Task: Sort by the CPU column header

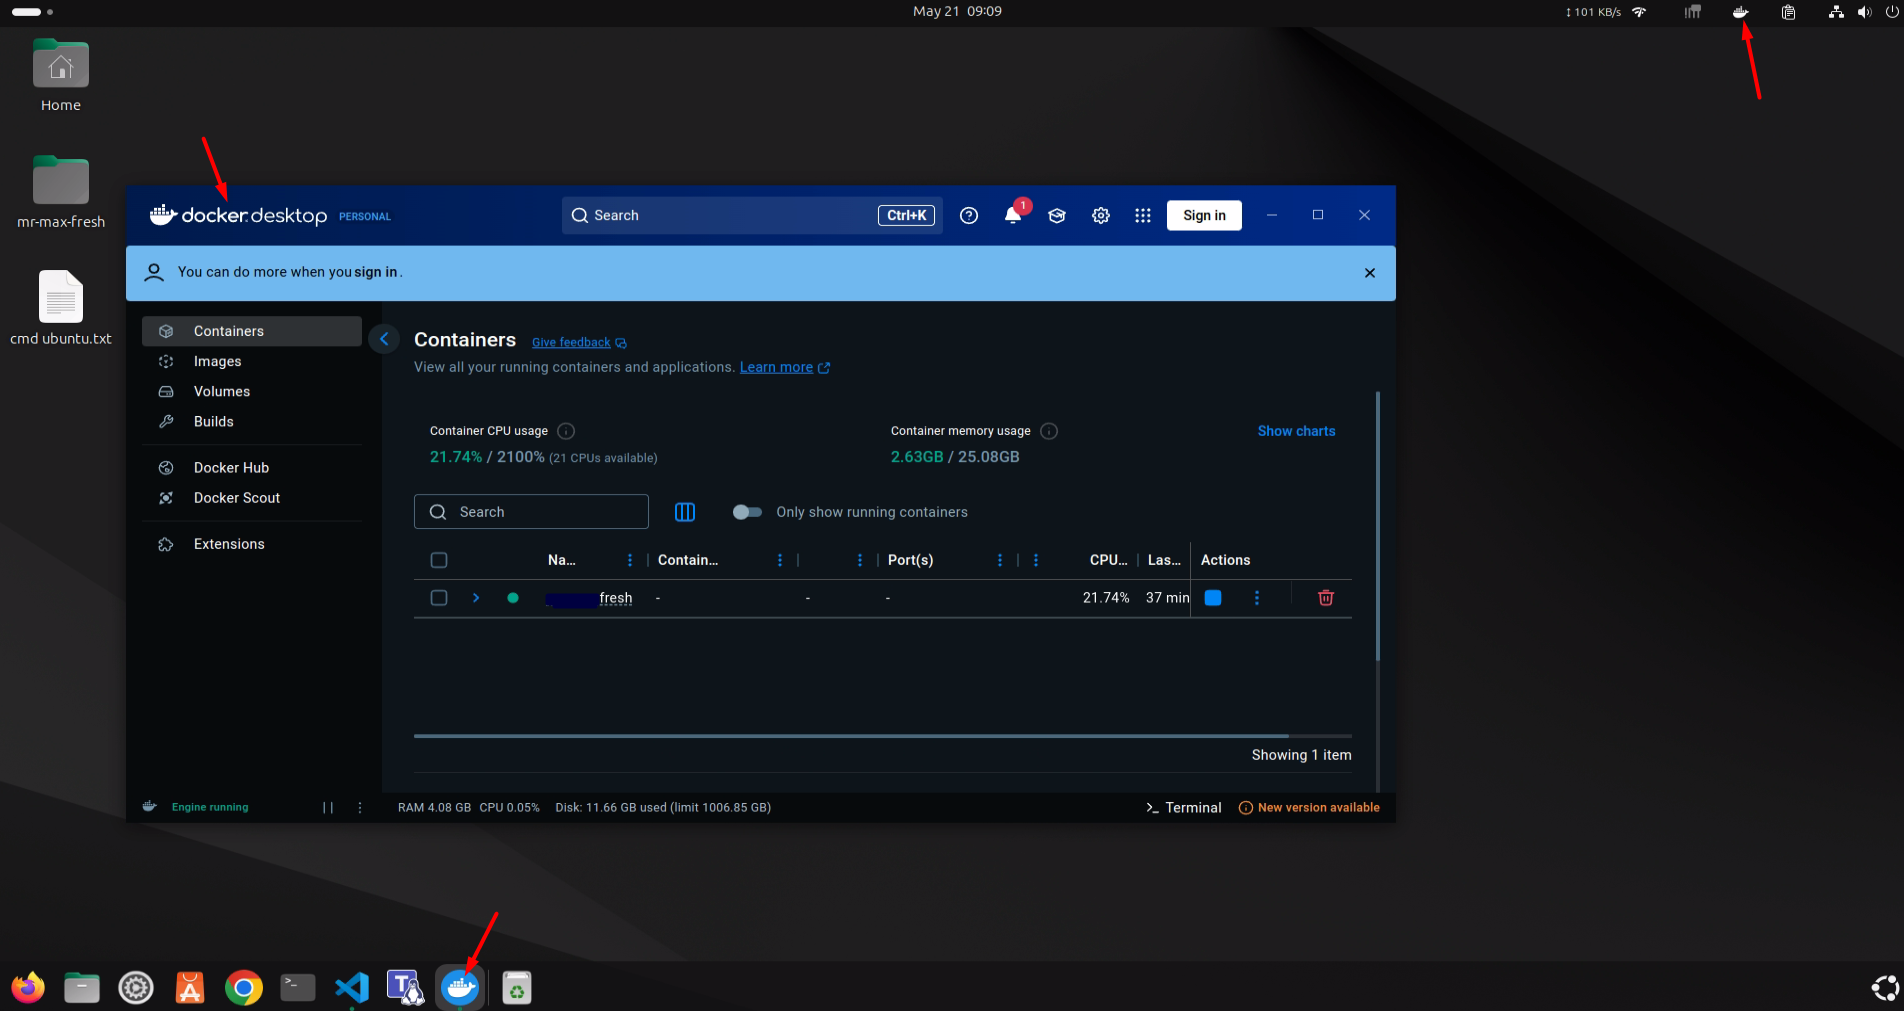Action: 1108,560
